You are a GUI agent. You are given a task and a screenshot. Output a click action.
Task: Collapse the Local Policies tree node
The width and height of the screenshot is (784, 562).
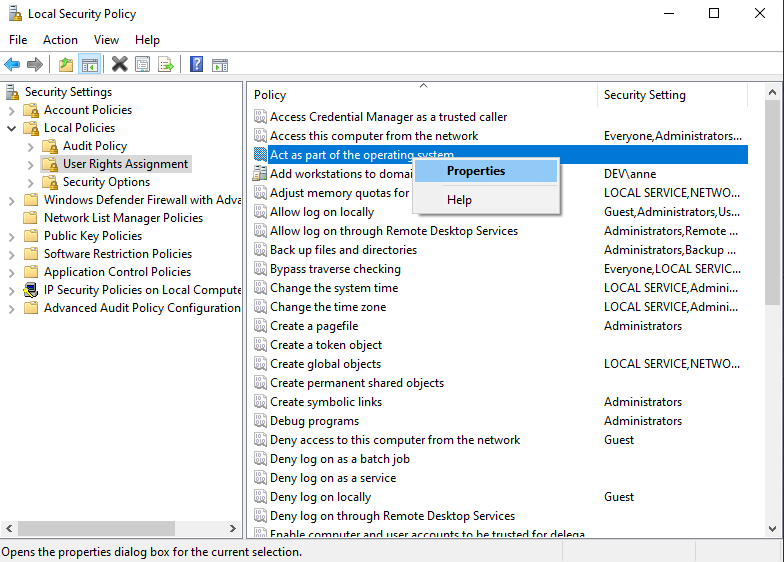12,128
